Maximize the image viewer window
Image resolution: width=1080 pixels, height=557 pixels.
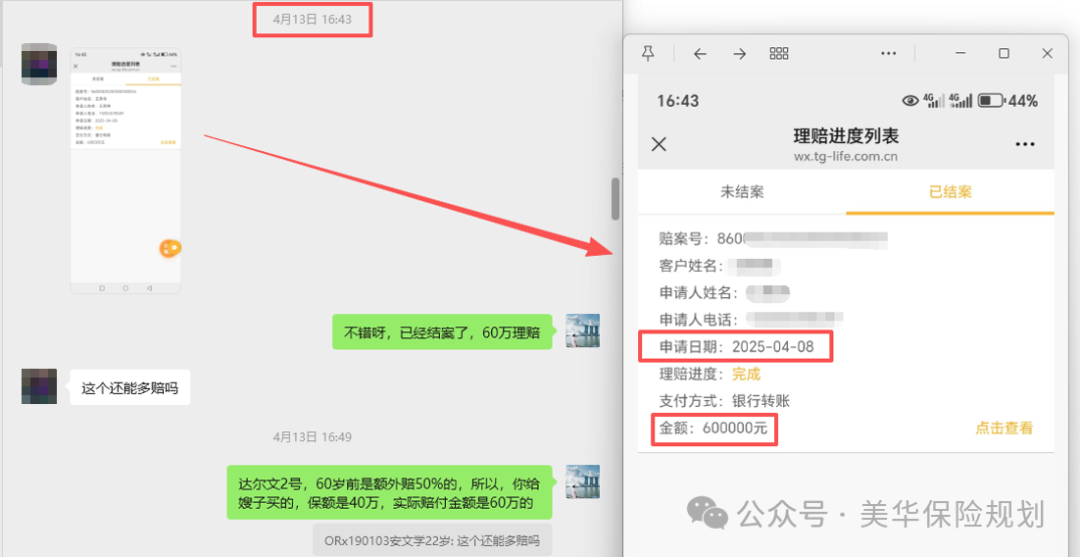(1004, 54)
